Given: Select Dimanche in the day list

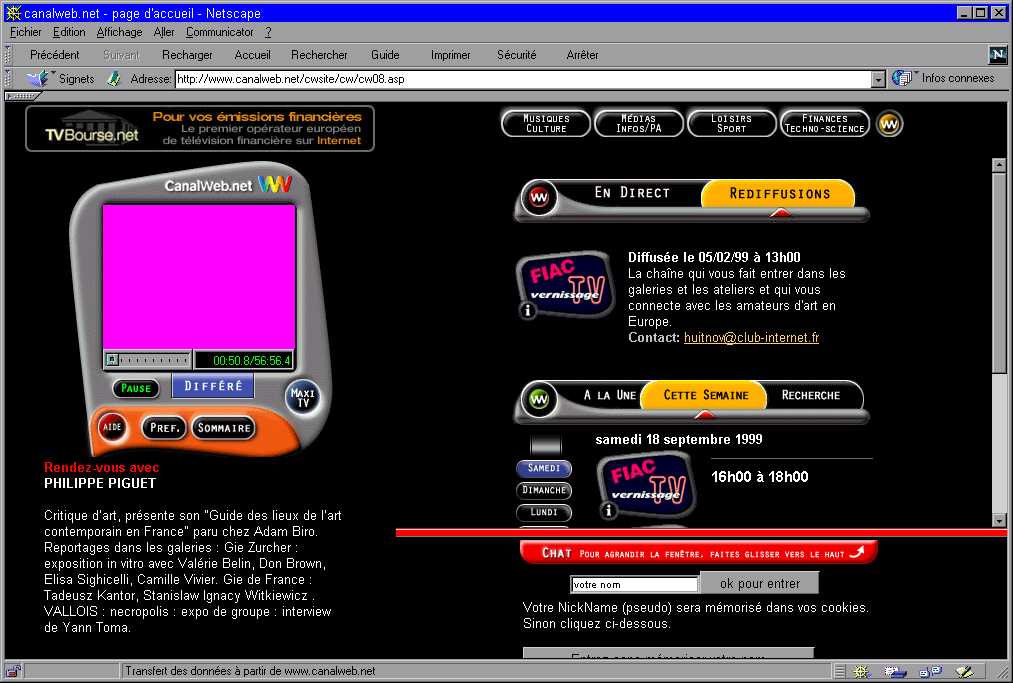Looking at the screenshot, I should point(544,490).
